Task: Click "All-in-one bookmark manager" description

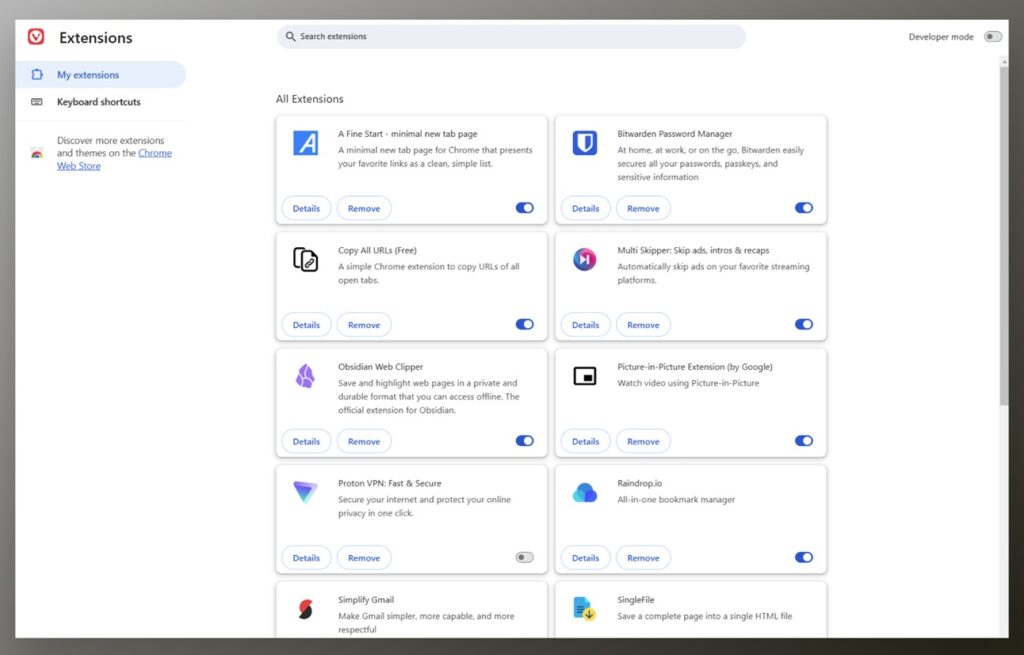Action: coord(676,500)
